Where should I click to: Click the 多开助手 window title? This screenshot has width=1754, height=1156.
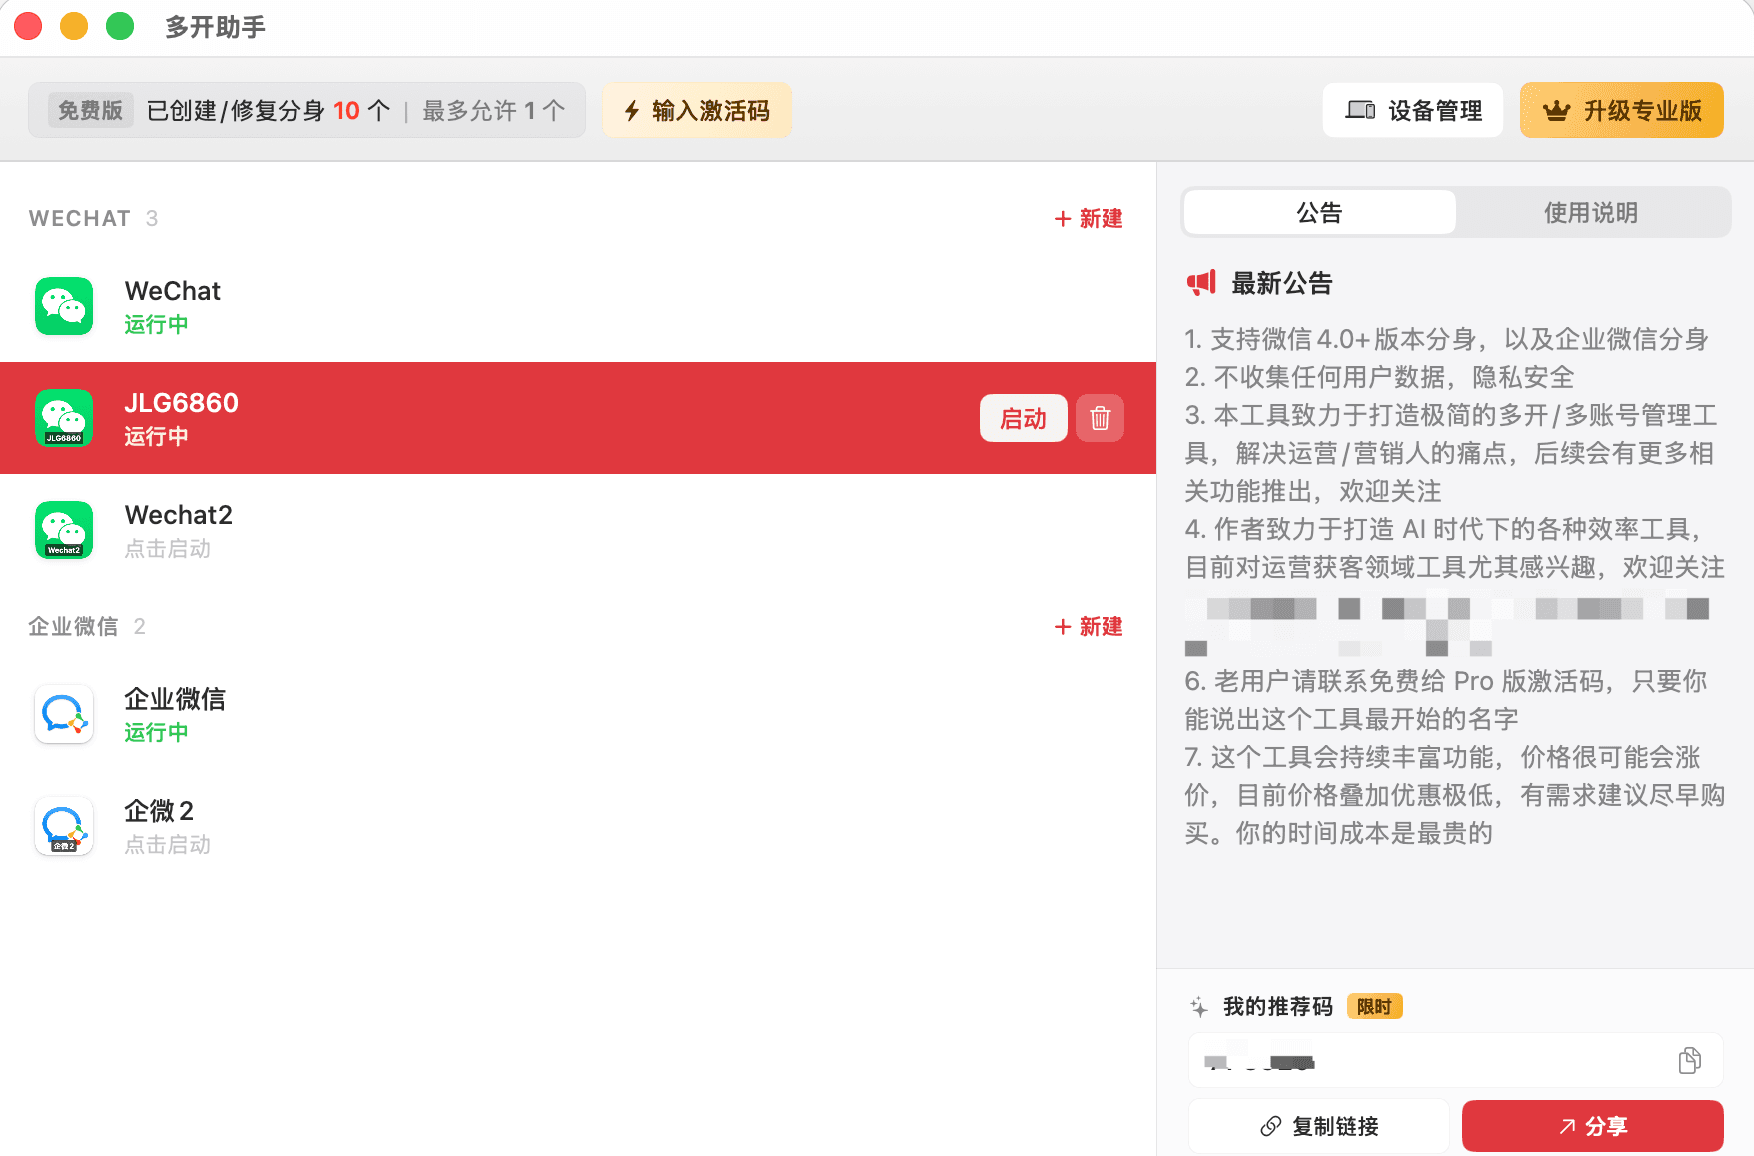tap(215, 27)
